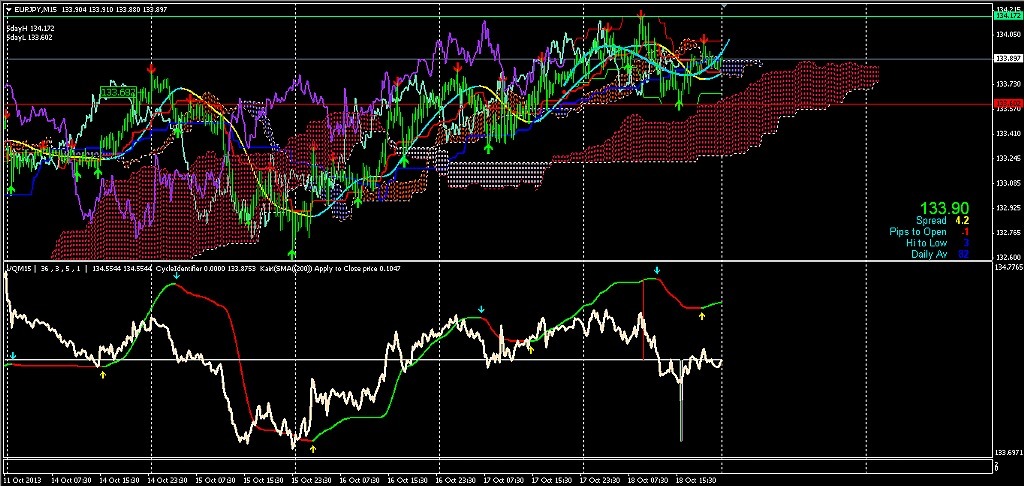Click the triangle before EURJPY,M15

8,9
